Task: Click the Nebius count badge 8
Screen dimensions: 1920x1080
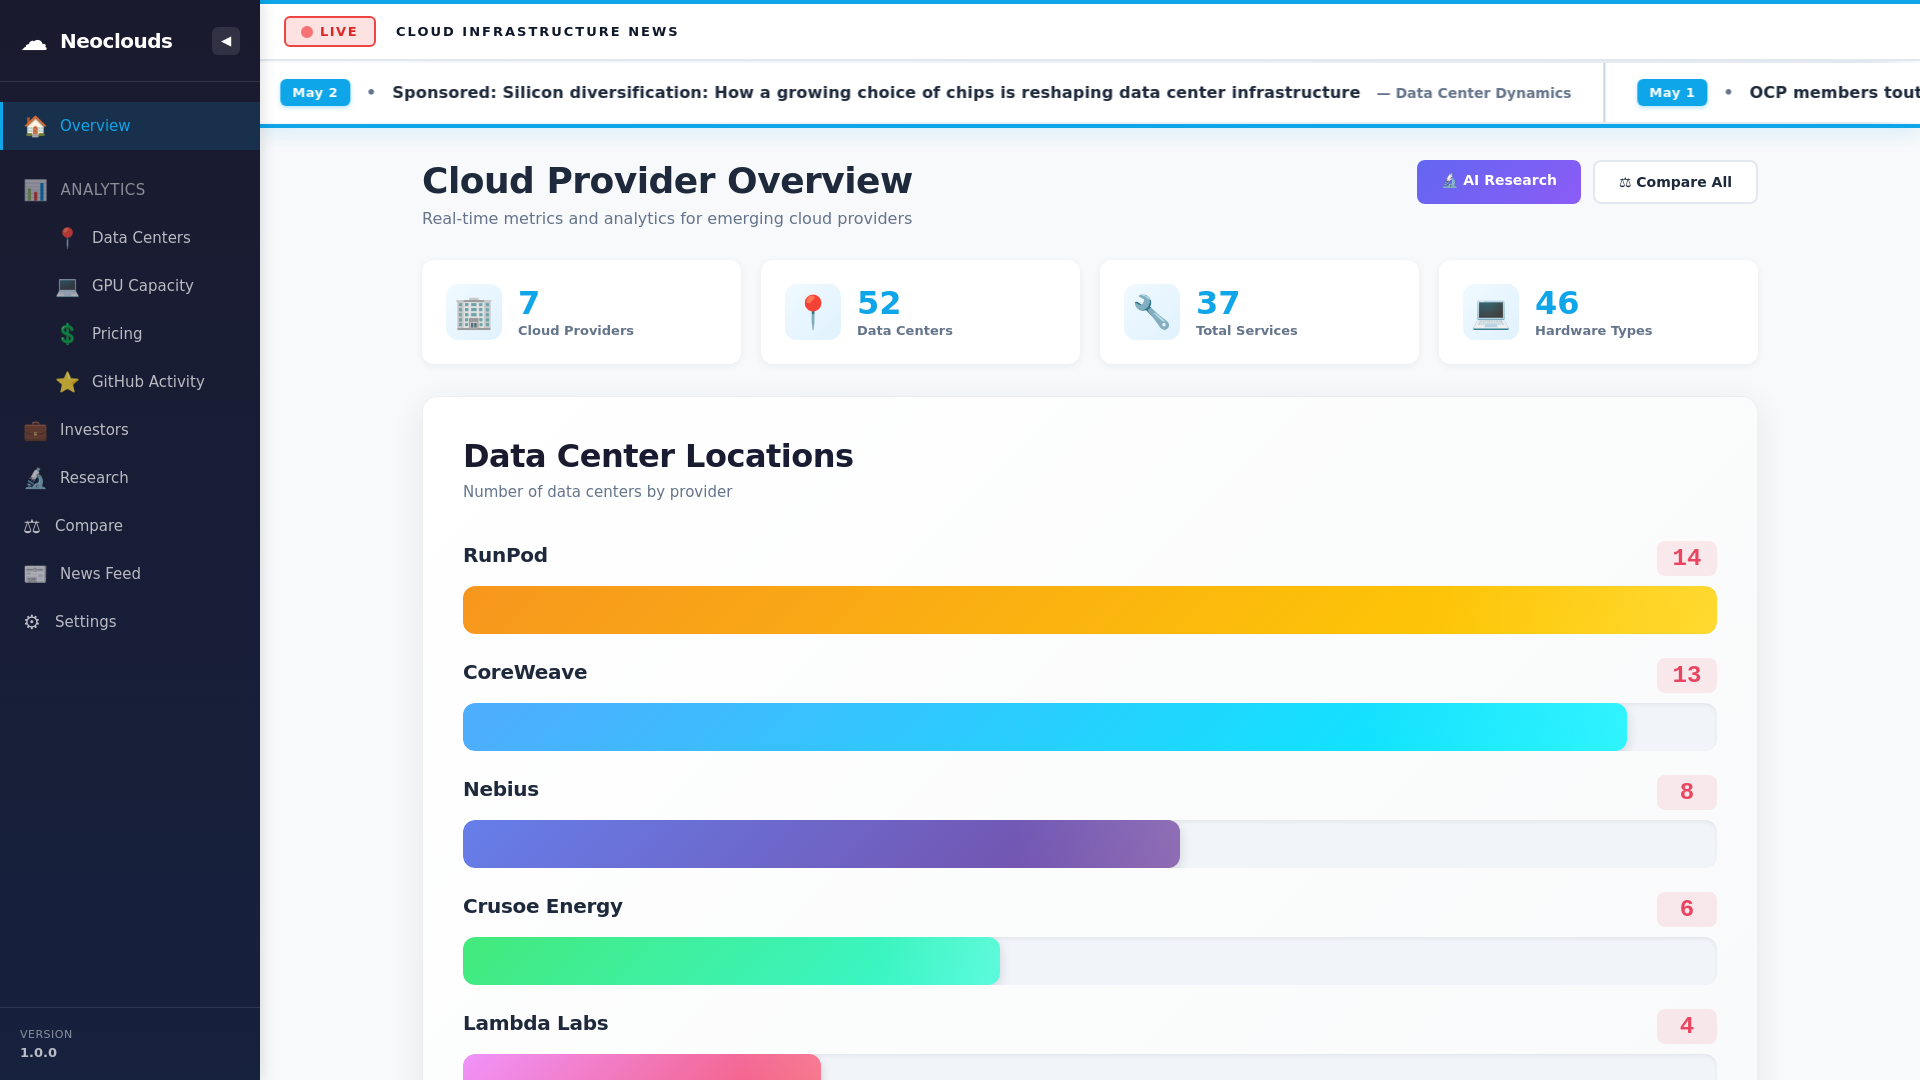Action: pos(1687,792)
